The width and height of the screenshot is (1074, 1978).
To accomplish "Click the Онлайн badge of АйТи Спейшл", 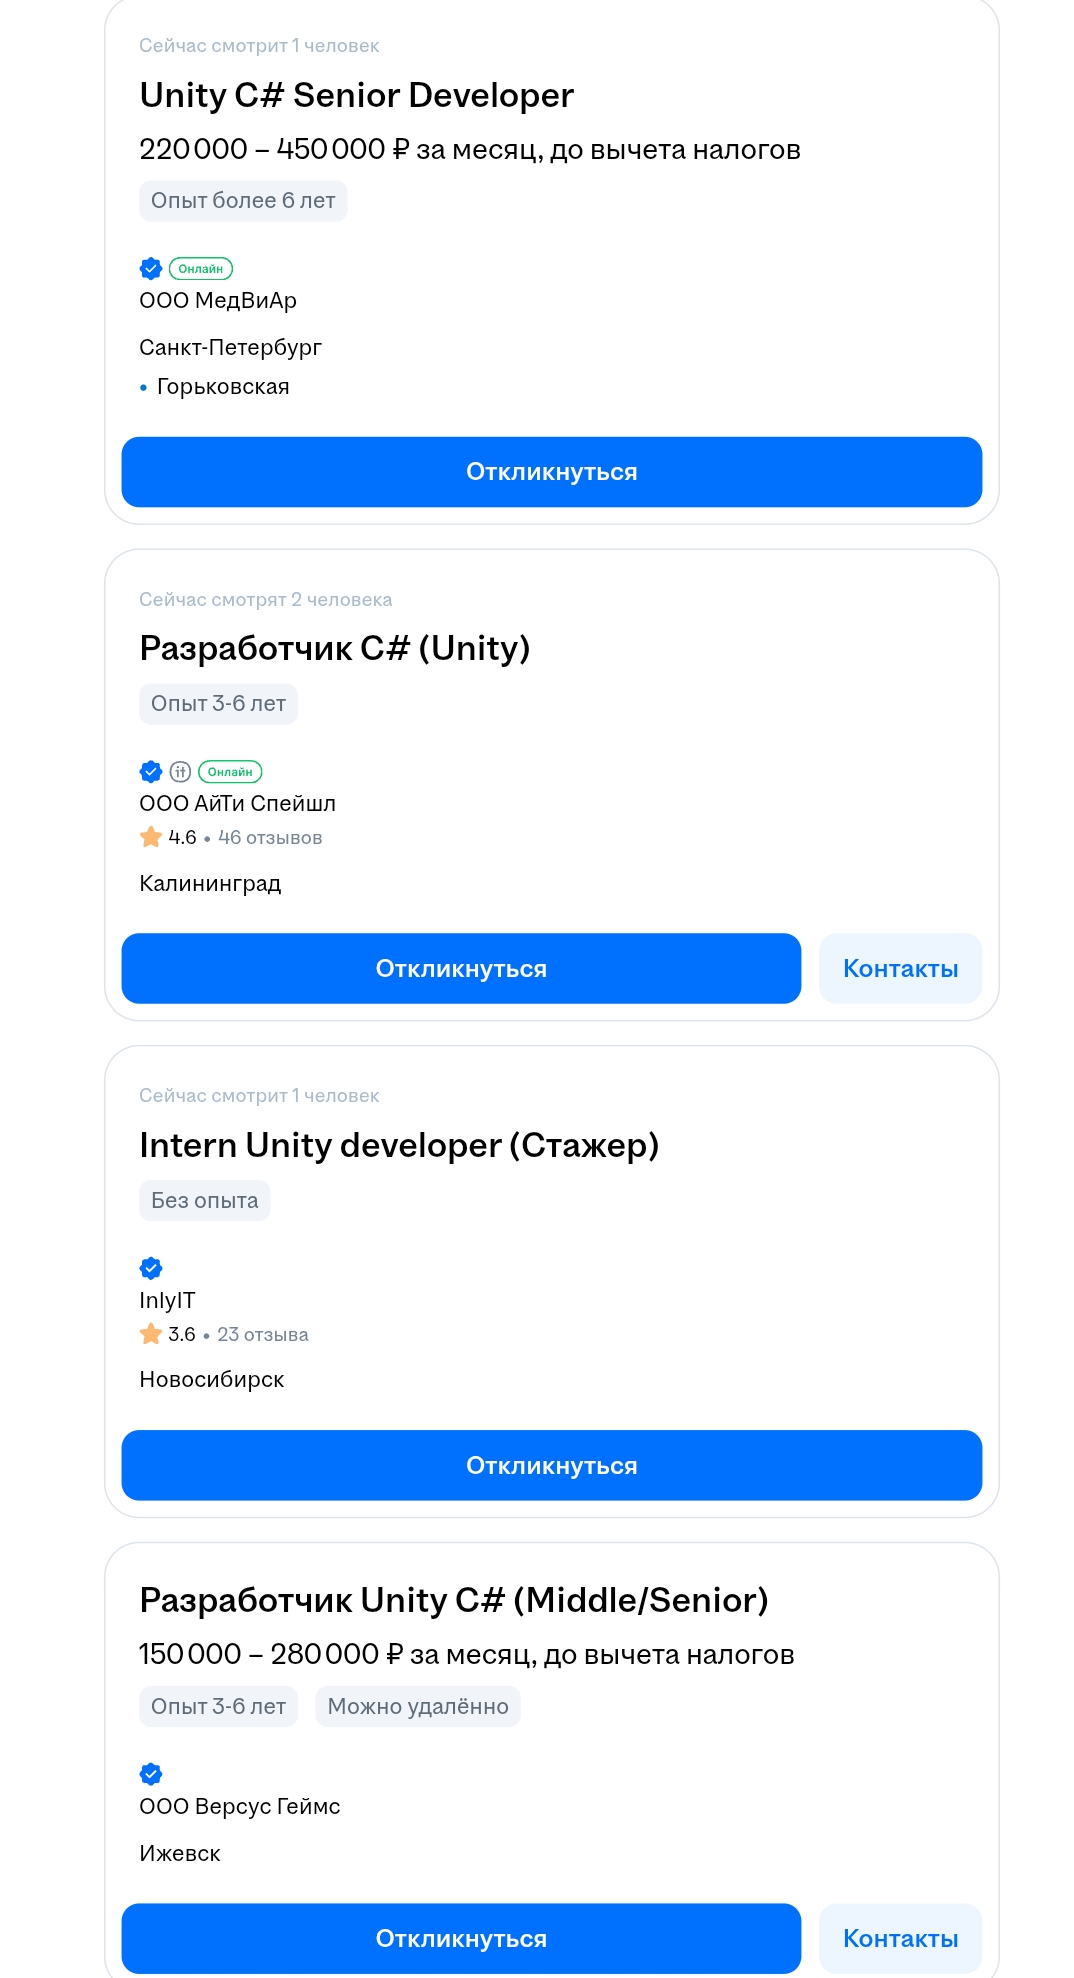I will click(x=230, y=771).
